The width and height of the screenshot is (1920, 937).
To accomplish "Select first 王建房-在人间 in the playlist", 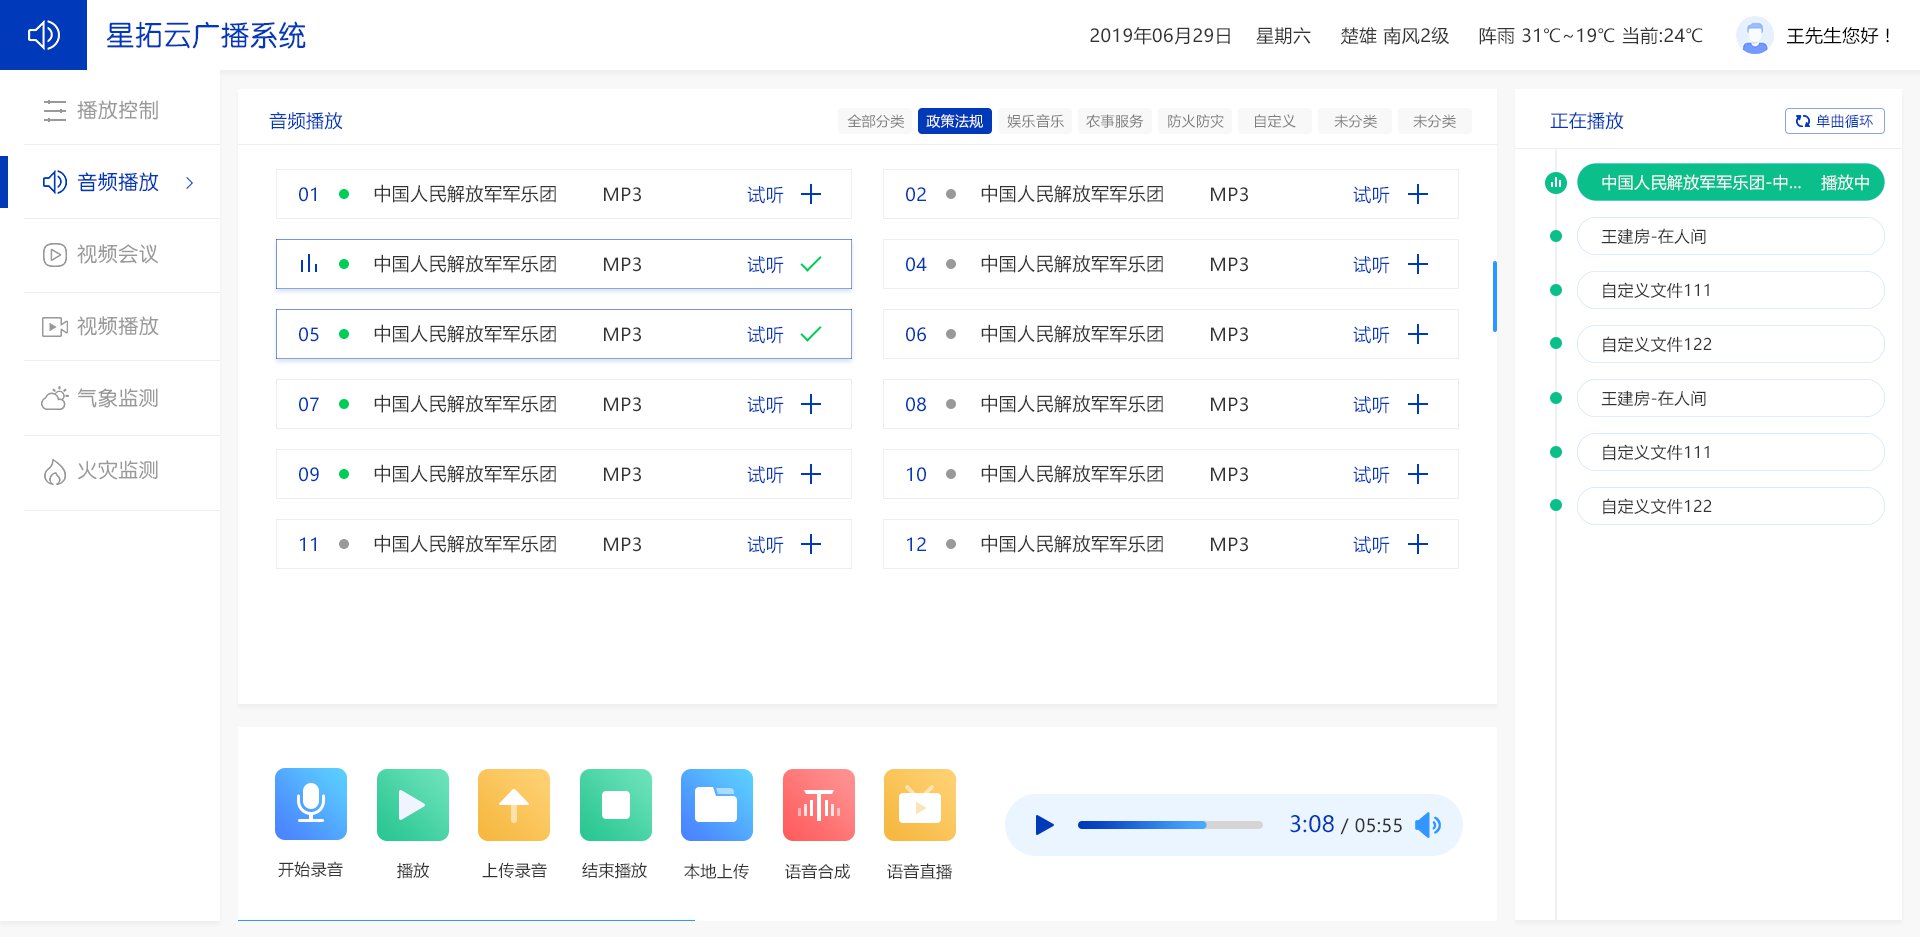I will coord(1730,236).
